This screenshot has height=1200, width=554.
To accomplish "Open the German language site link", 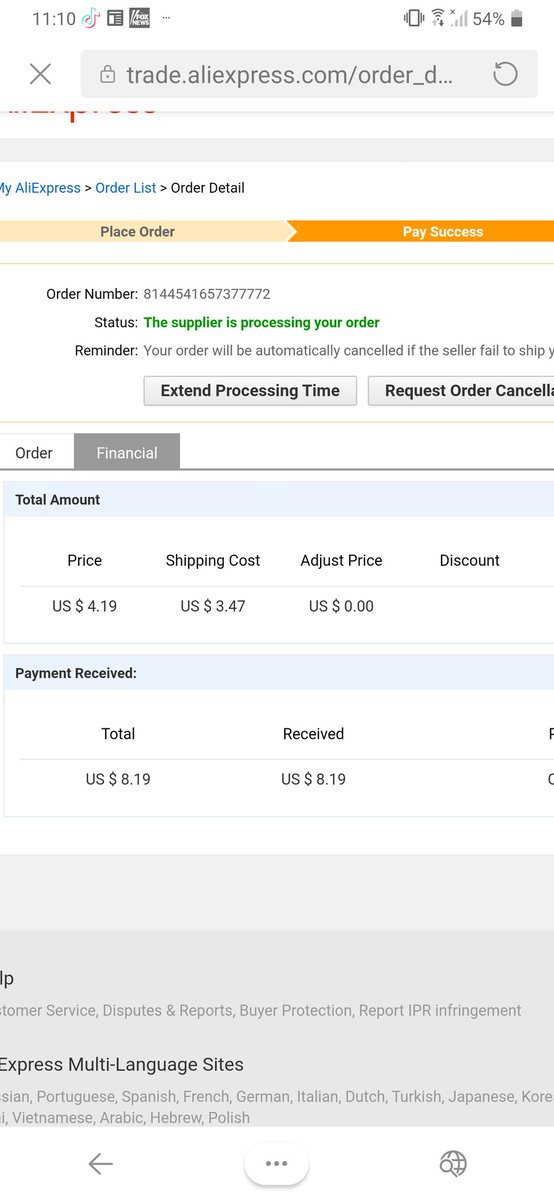I will coord(265,1097).
